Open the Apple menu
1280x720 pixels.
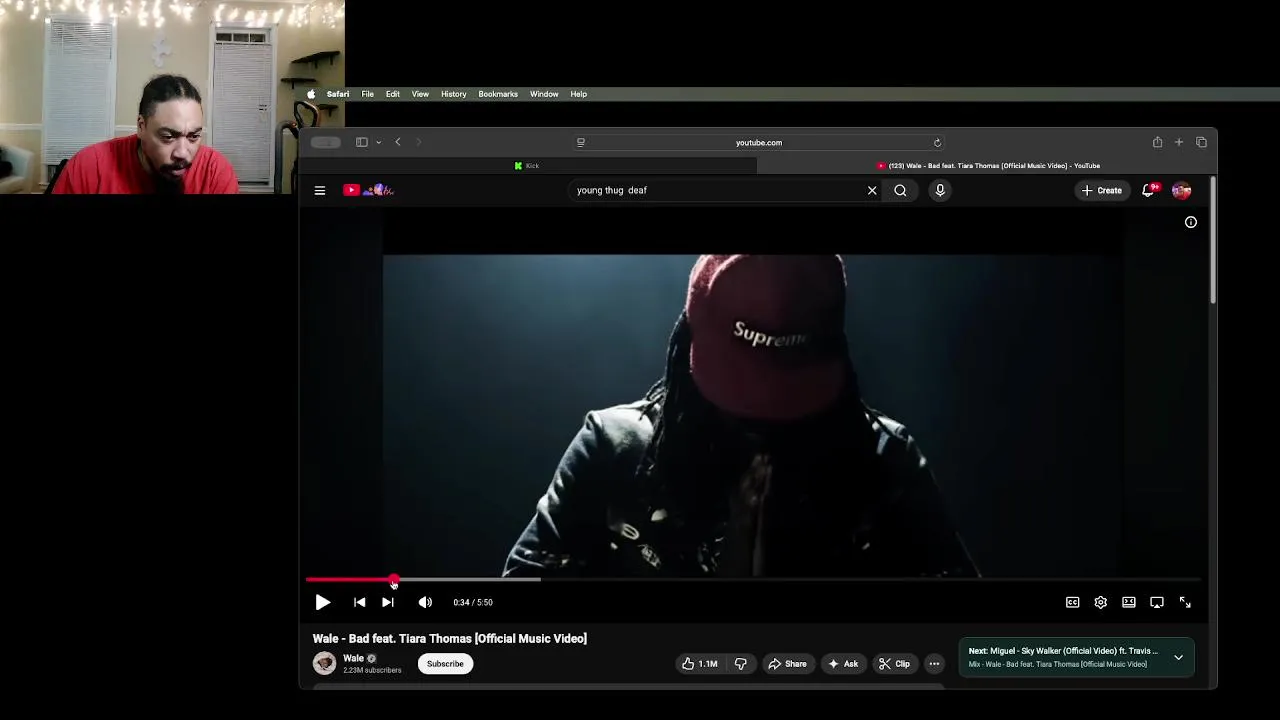coord(311,94)
